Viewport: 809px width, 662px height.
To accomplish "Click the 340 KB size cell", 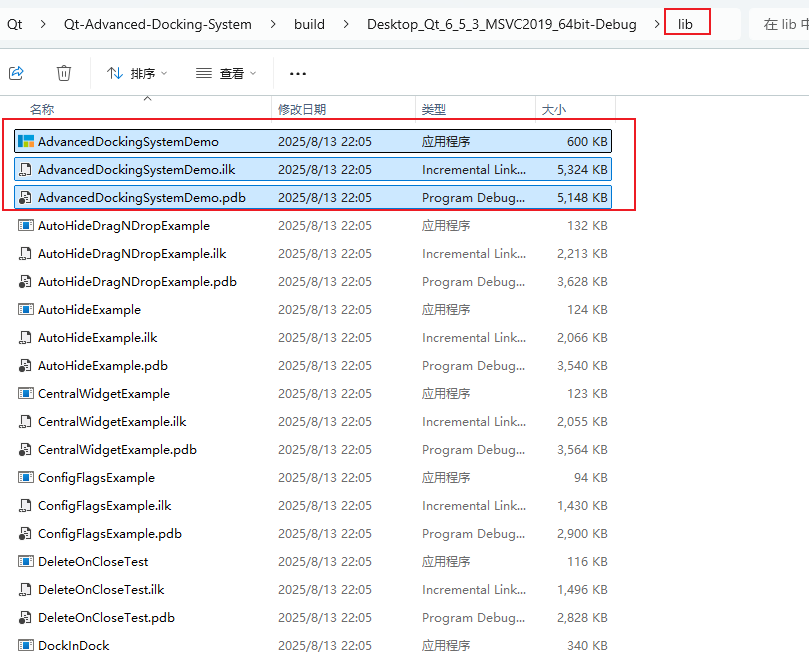I will 587,646.
